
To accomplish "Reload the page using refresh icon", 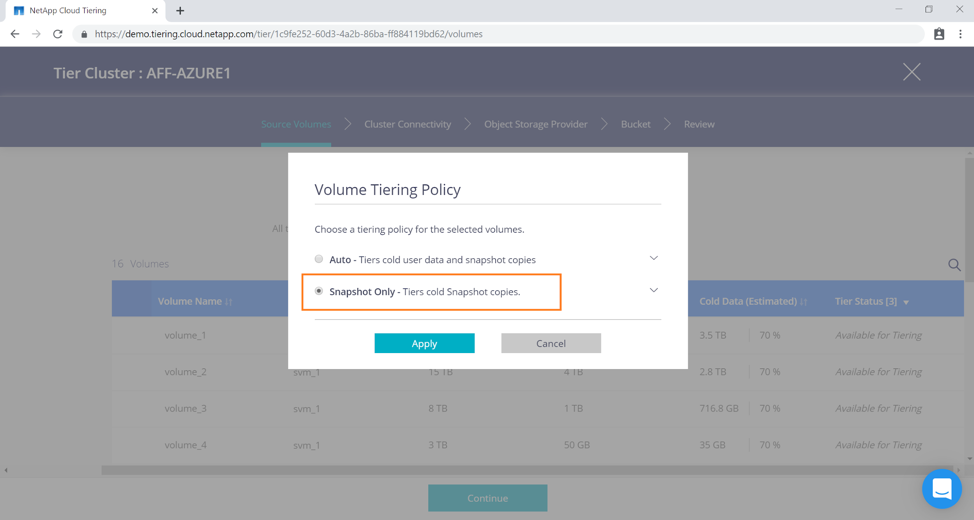I will 58,34.
